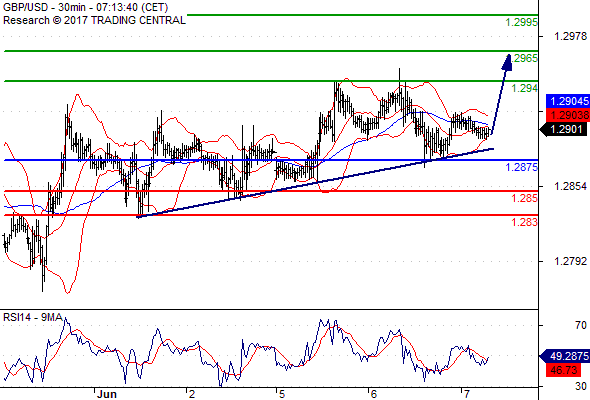Click the 1.2854 price axis value

click(x=570, y=186)
